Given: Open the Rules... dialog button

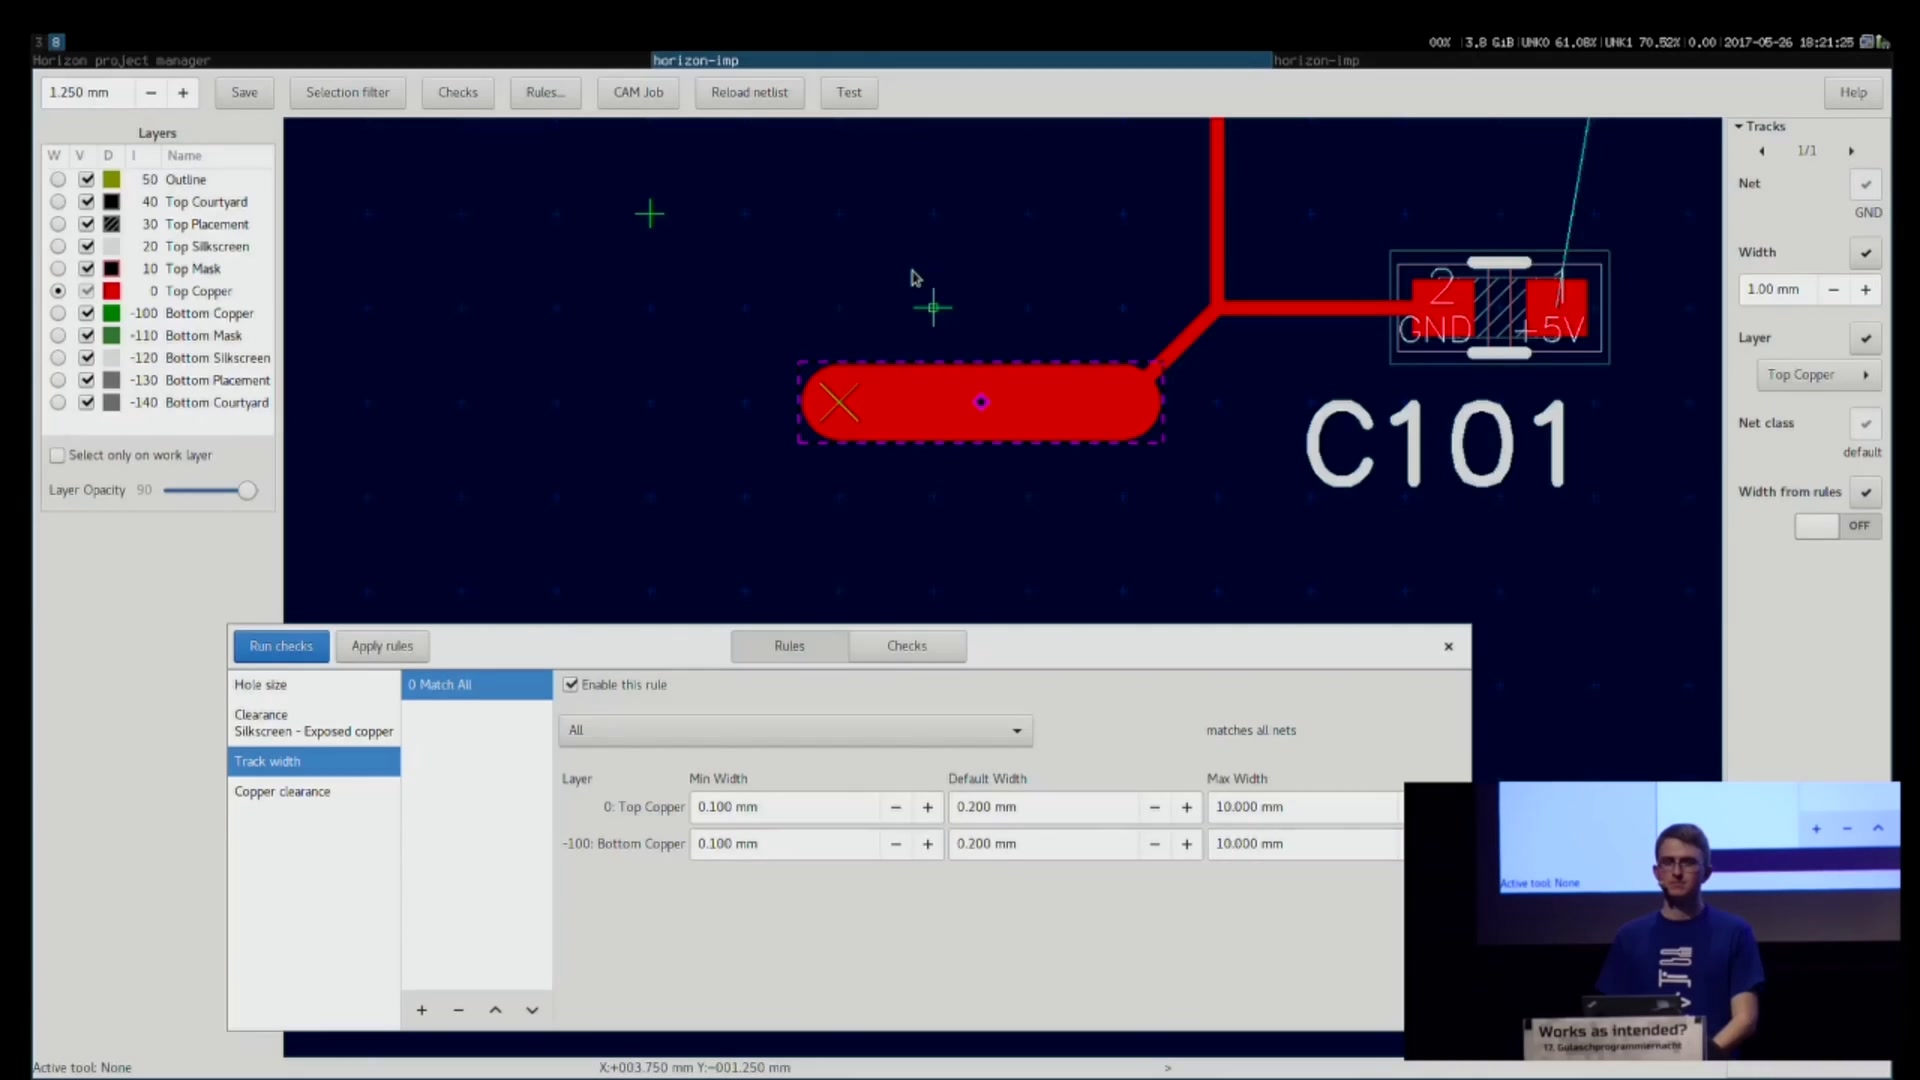Looking at the screenshot, I should (546, 93).
